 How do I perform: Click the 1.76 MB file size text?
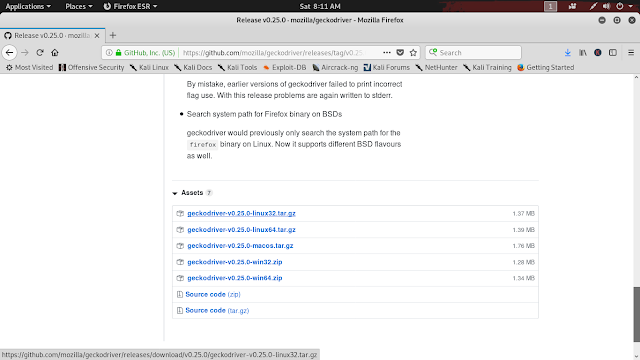(523, 246)
